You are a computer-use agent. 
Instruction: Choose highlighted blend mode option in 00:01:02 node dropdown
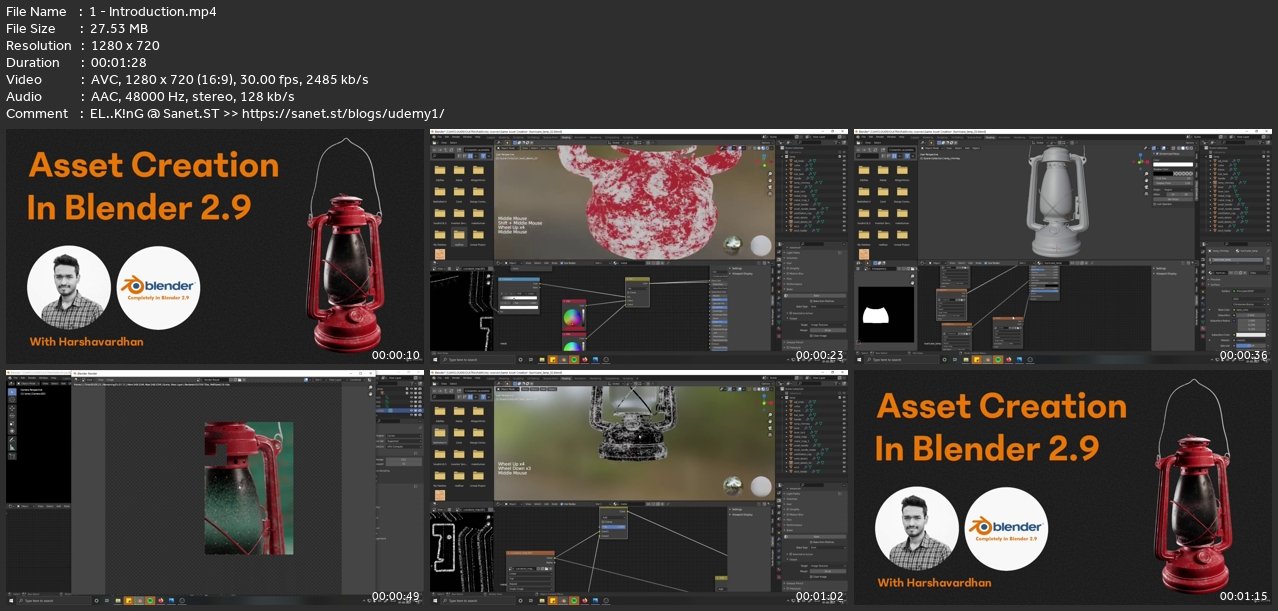click(613, 526)
